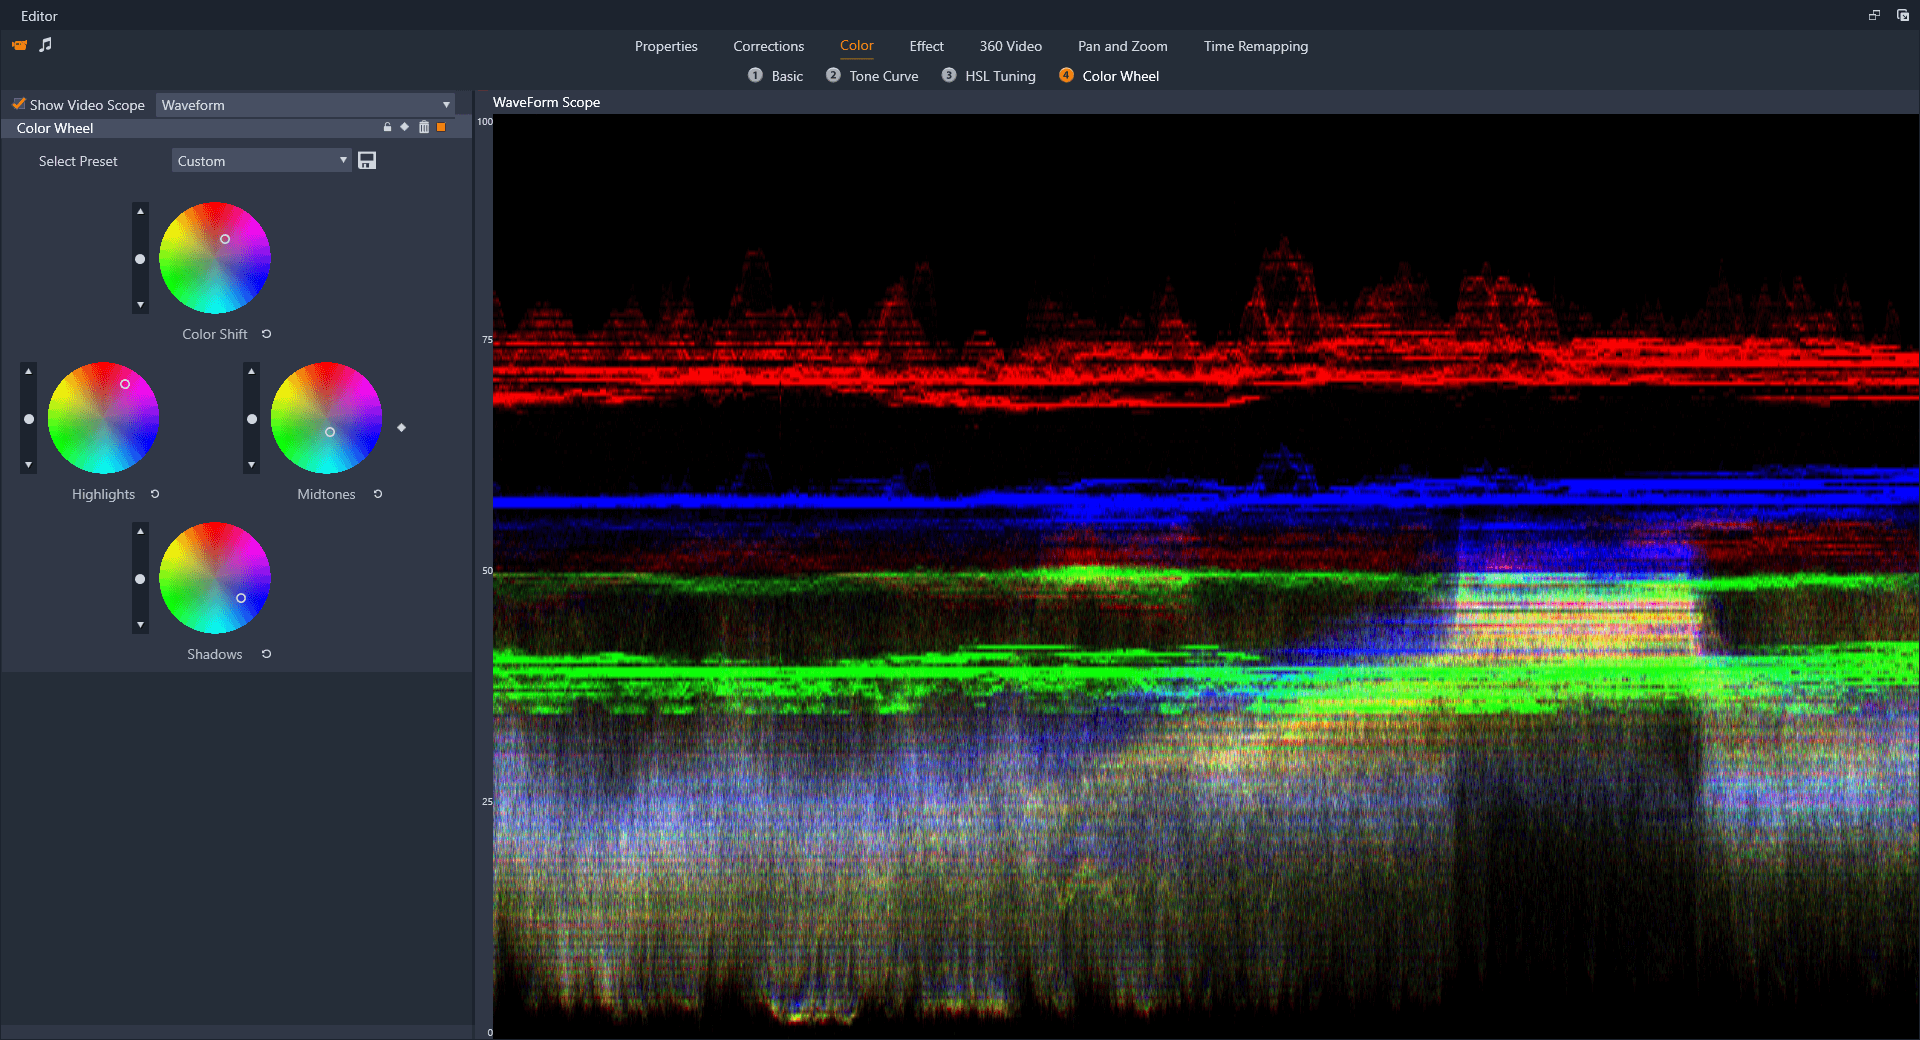Reset the Color Shift wheel

point(267,334)
